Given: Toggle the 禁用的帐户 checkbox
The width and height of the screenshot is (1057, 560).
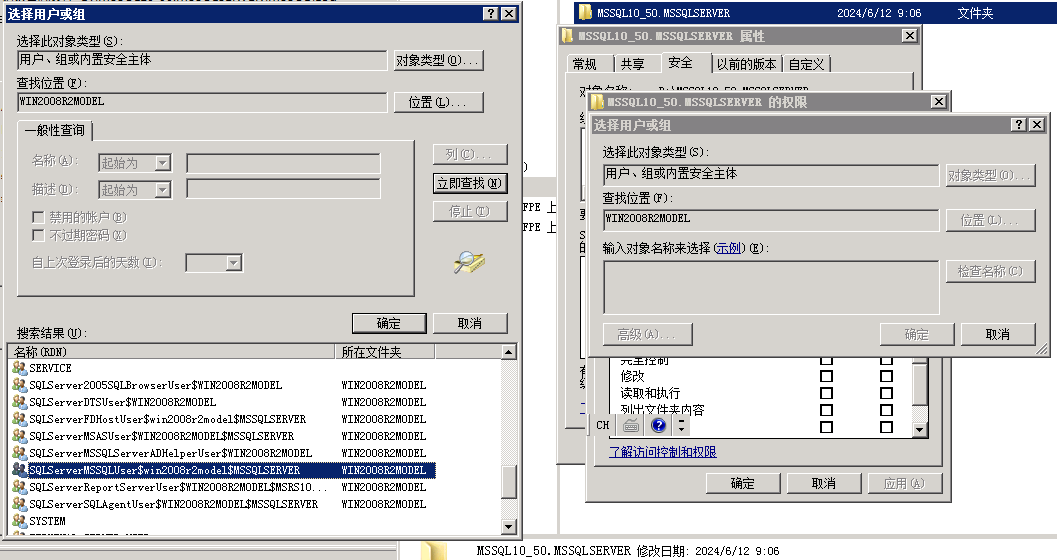Looking at the screenshot, I should pos(38,217).
